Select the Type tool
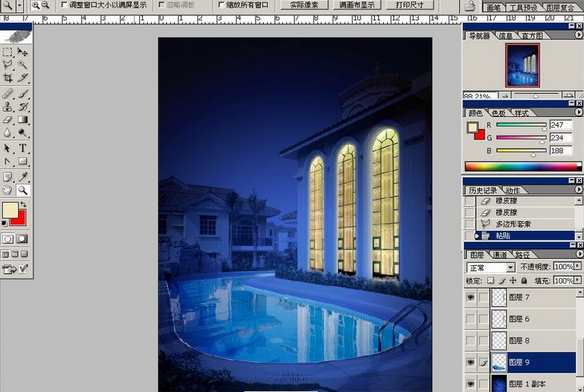584x392 pixels. (x=23, y=148)
